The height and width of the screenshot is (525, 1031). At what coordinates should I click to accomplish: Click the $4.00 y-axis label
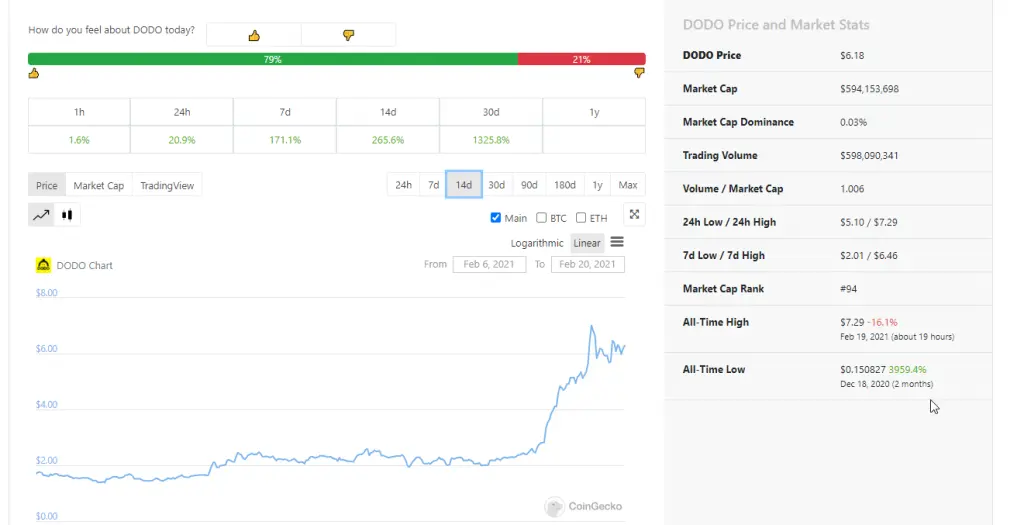pyautogui.click(x=47, y=405)
